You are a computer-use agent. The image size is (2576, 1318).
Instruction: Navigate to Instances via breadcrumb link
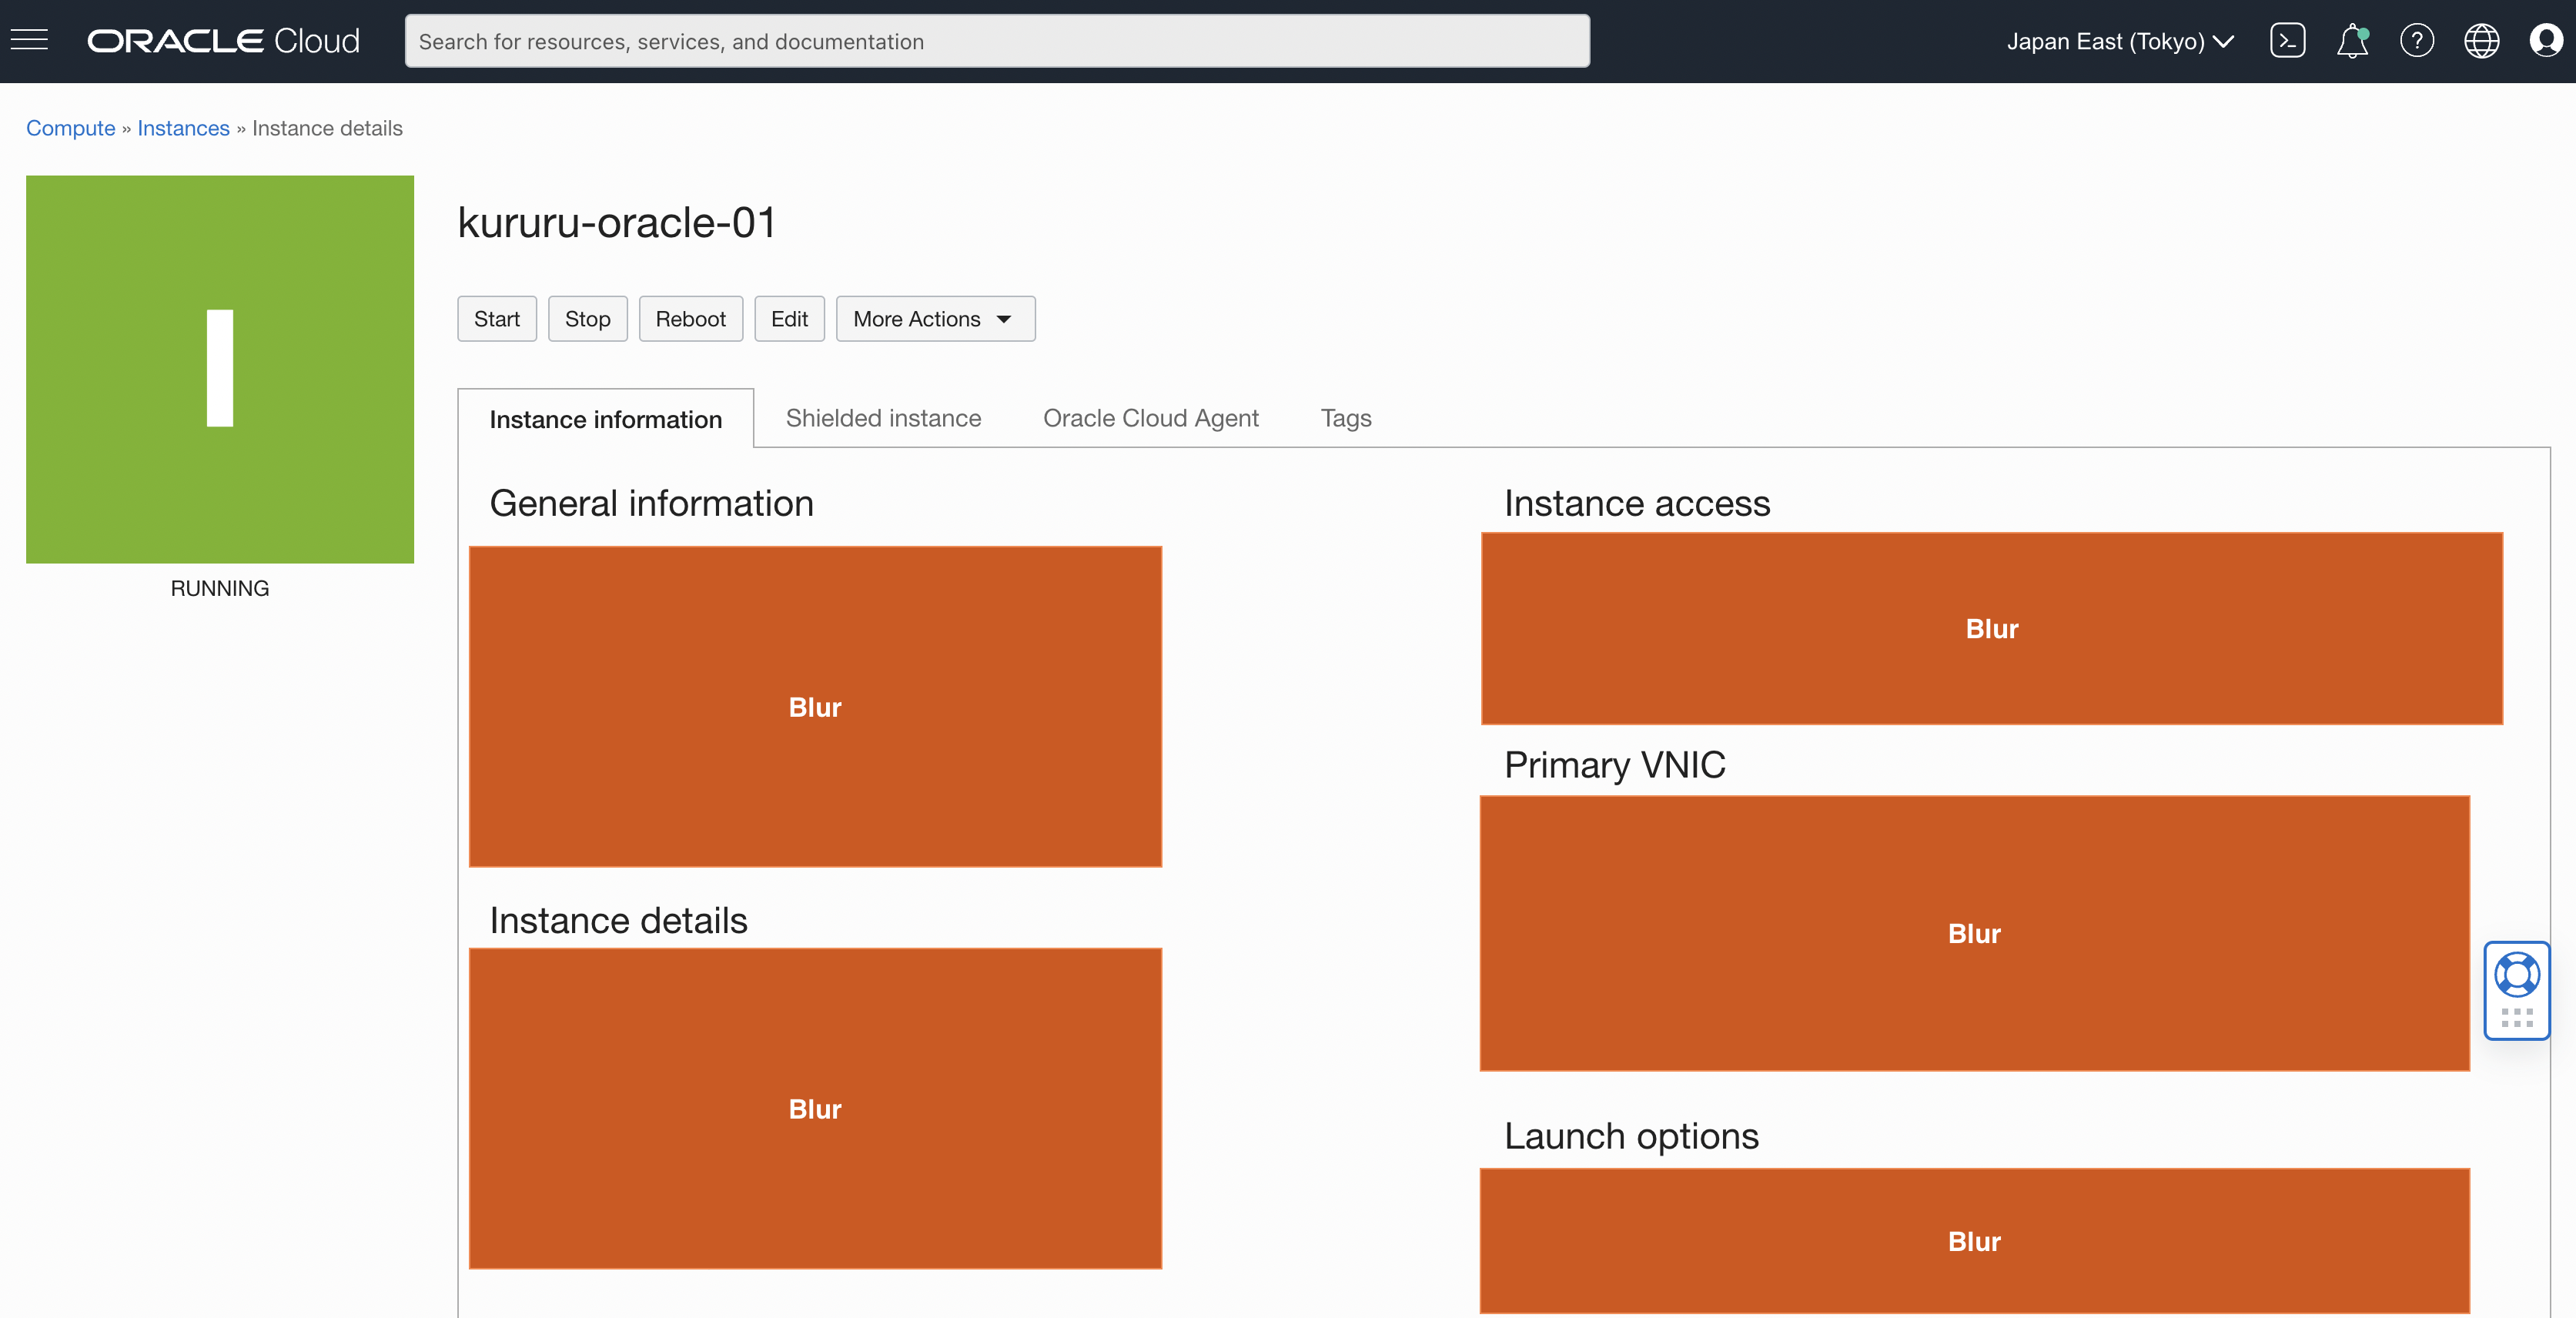(x=183, y=128)
